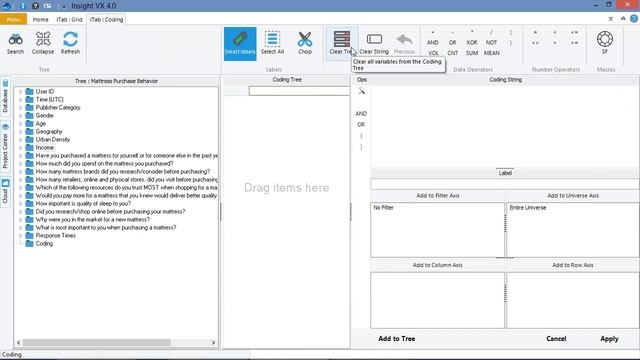The height and width of the screenshot is (360, 640).
Task: Switch to the Home ribbon tab
Action: [x=40, y=19]
